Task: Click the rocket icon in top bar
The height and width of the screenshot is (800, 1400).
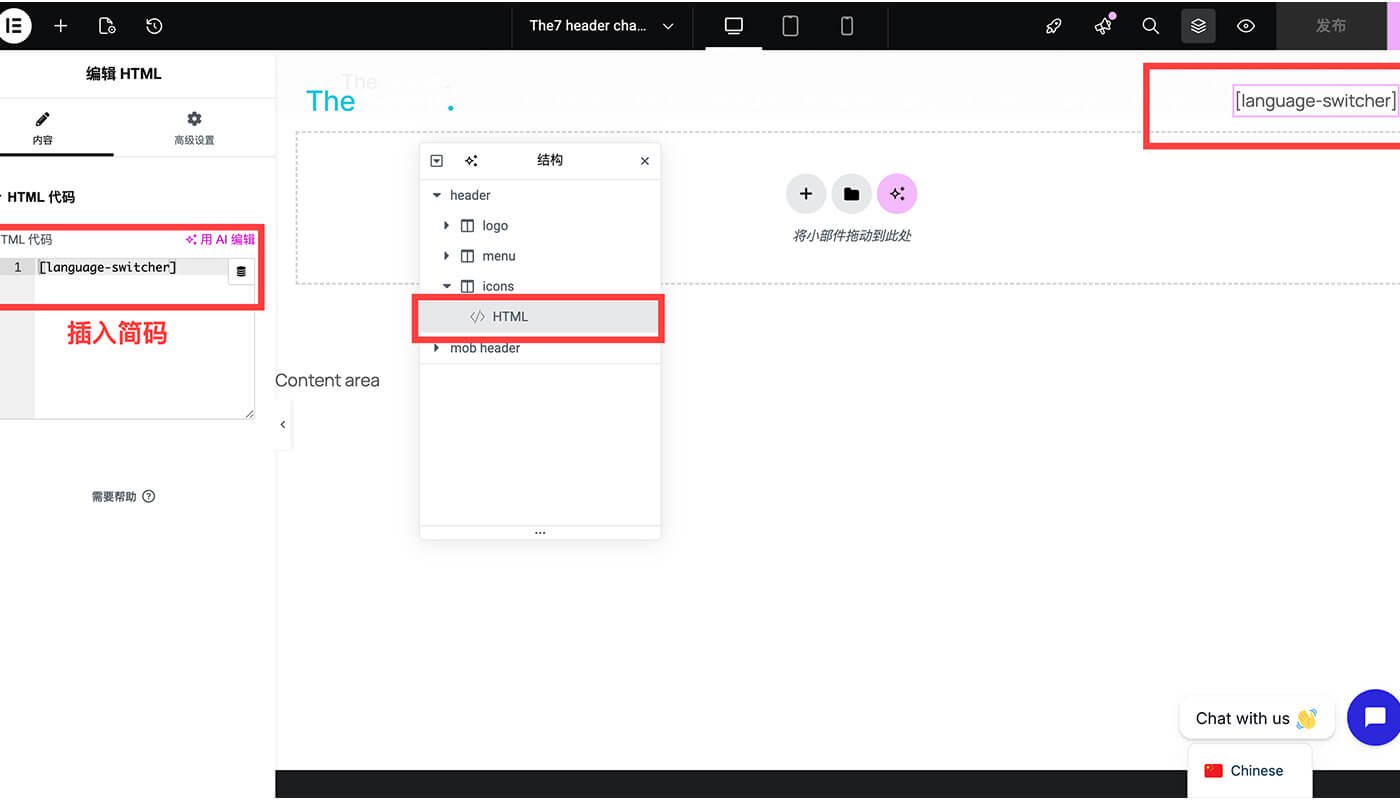Action: point(1054,26)
